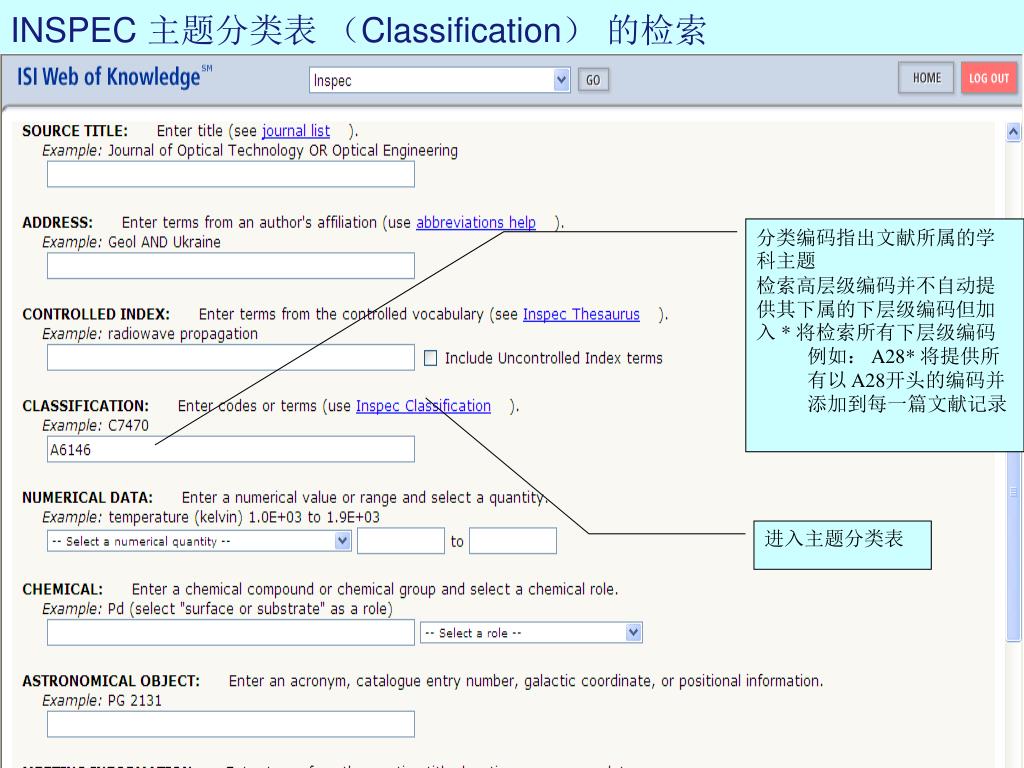This screenshot has width=1024, height=768.
Task: Expand the Select a numerical quantity dropdown
Action: 199,541
